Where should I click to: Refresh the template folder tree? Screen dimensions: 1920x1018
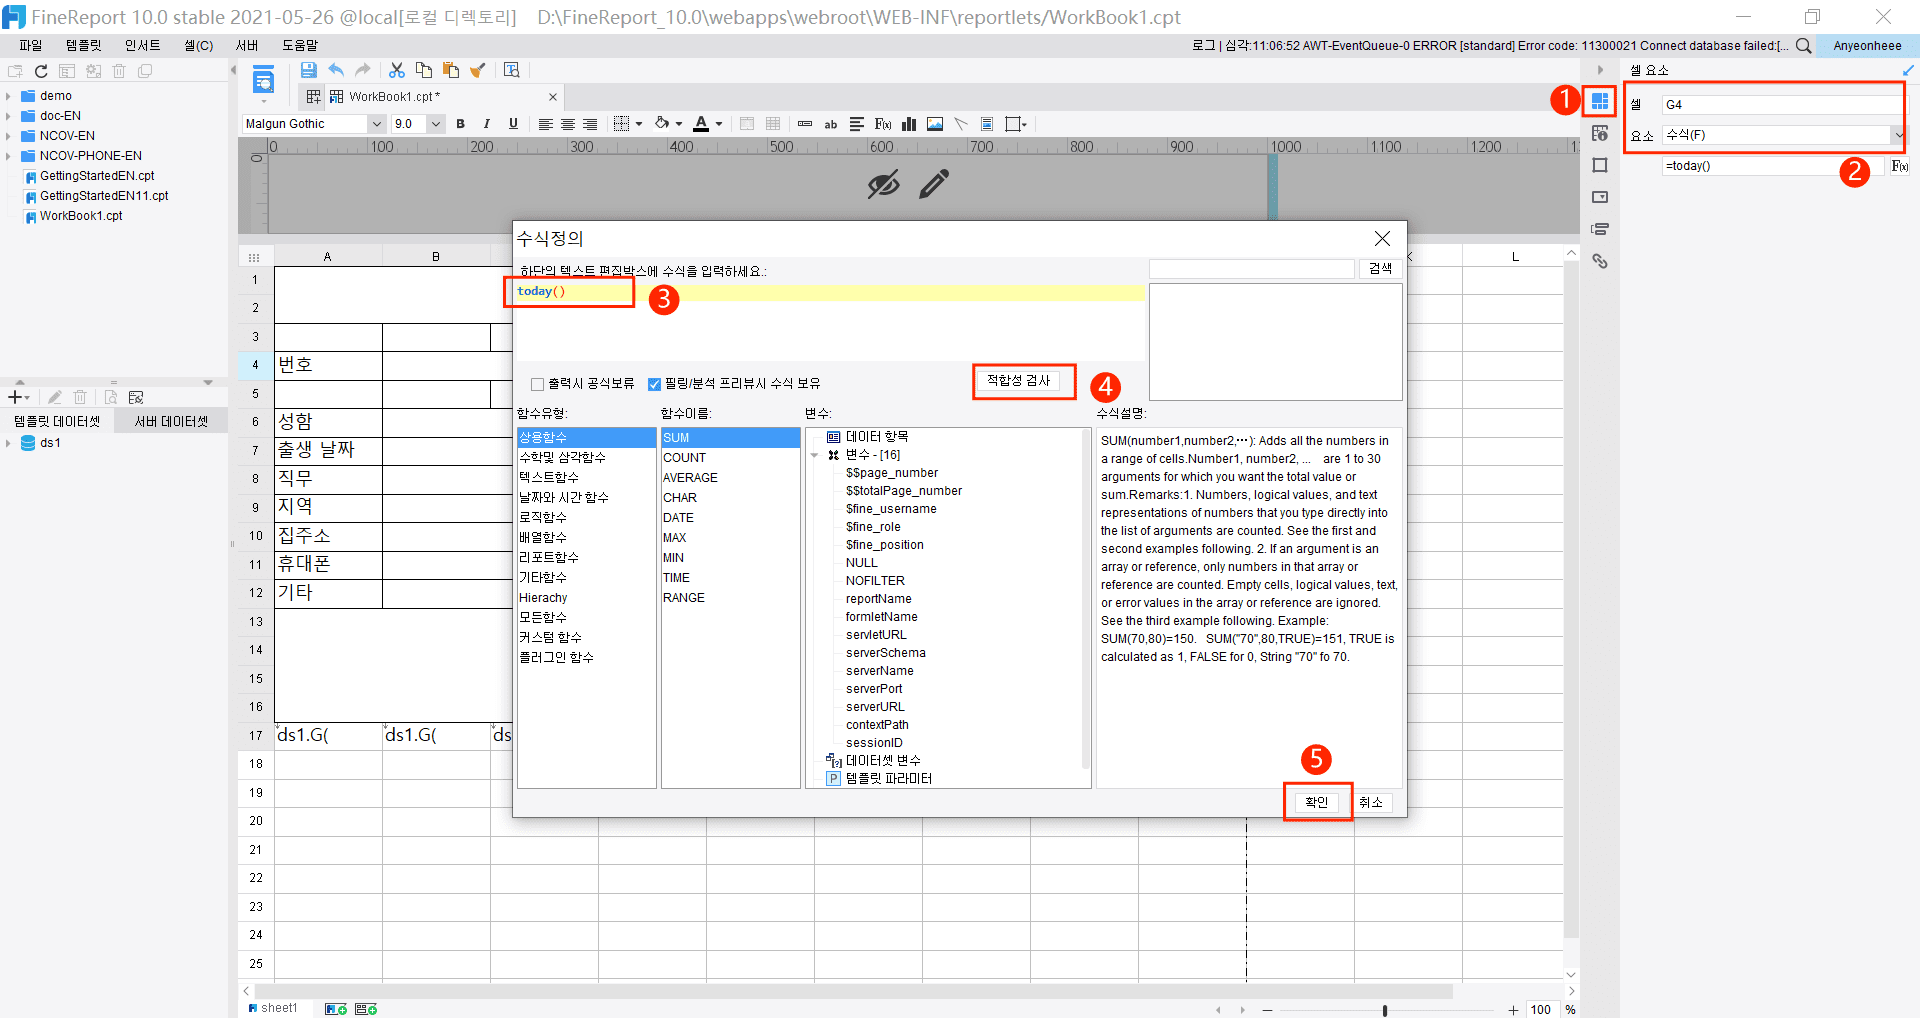tap(41, 71)
